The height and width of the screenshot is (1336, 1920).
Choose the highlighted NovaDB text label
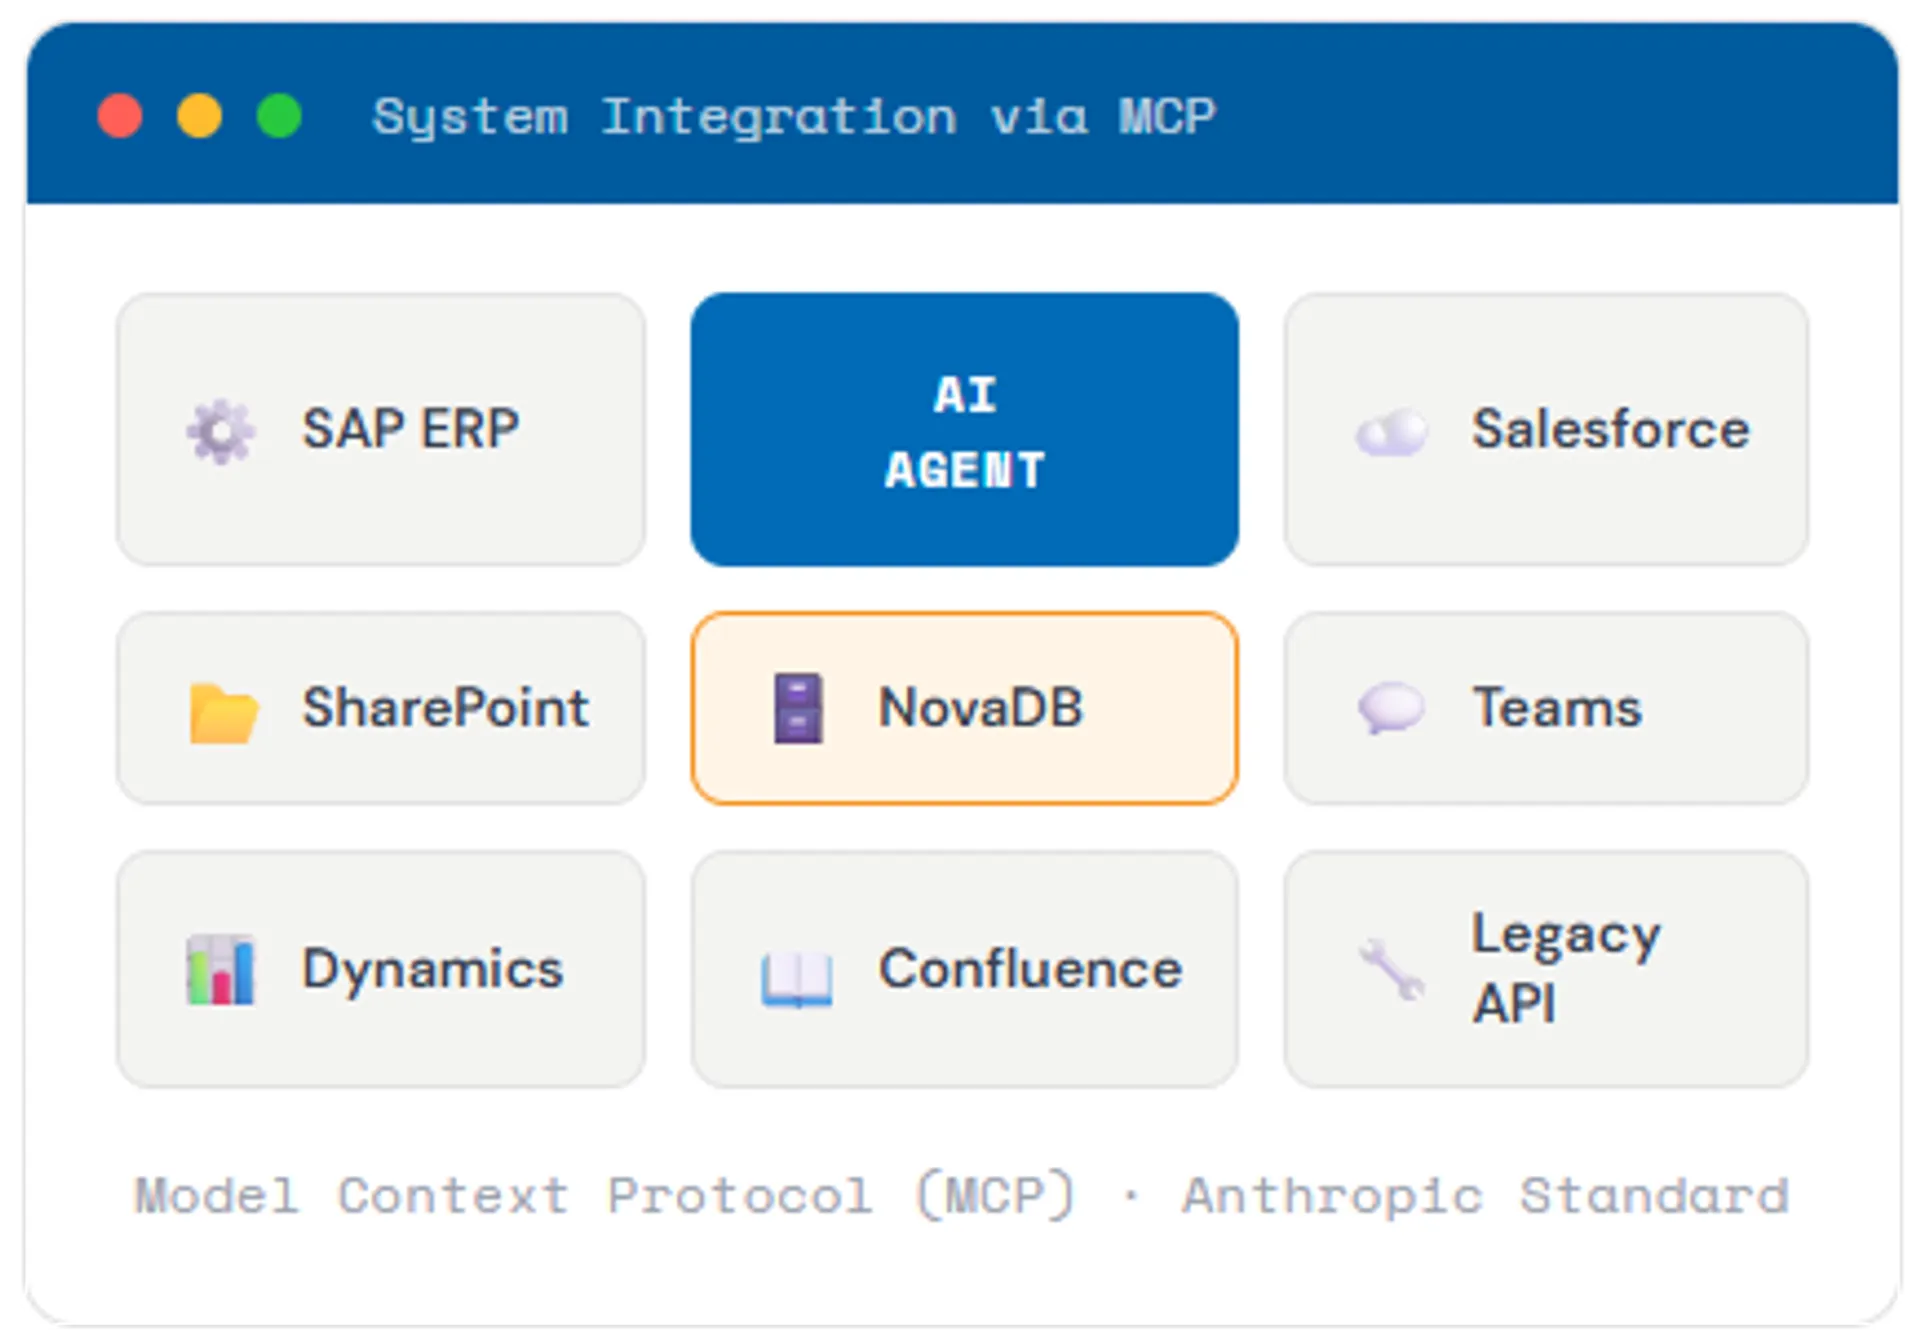(980, 708)
